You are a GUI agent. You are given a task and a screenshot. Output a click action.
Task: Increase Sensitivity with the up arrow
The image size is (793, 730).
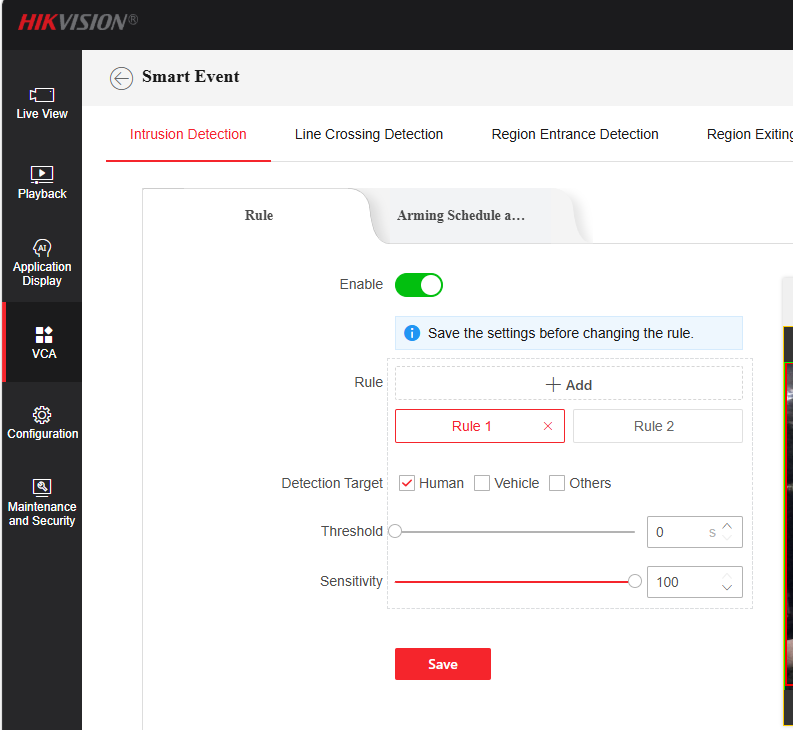tap(727, 576)
